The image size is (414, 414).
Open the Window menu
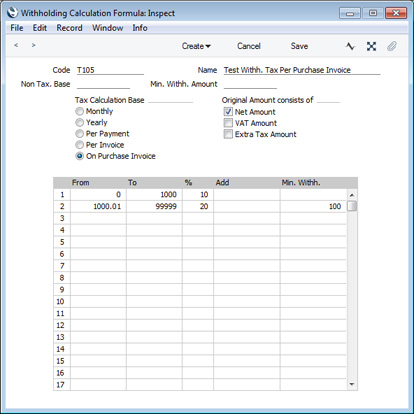pos(107,28)
